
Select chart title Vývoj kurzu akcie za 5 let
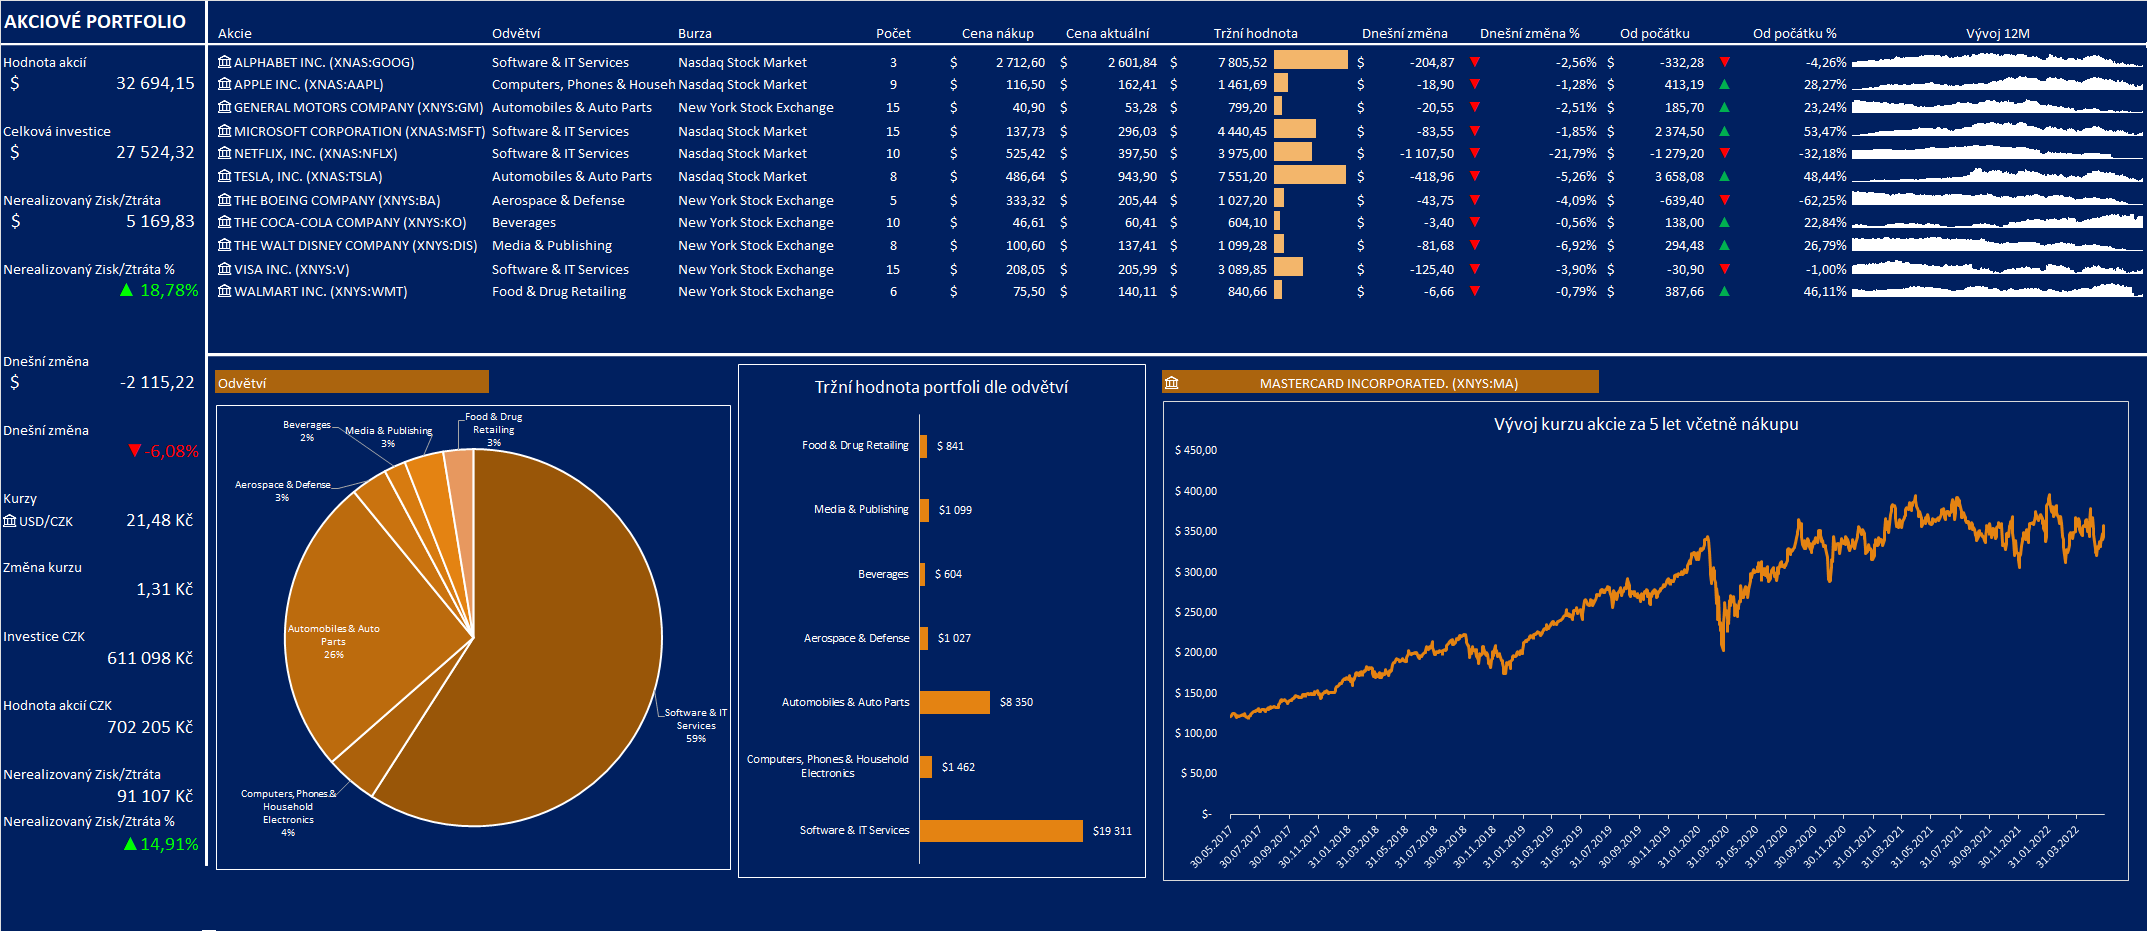(x=1646, y=424)
